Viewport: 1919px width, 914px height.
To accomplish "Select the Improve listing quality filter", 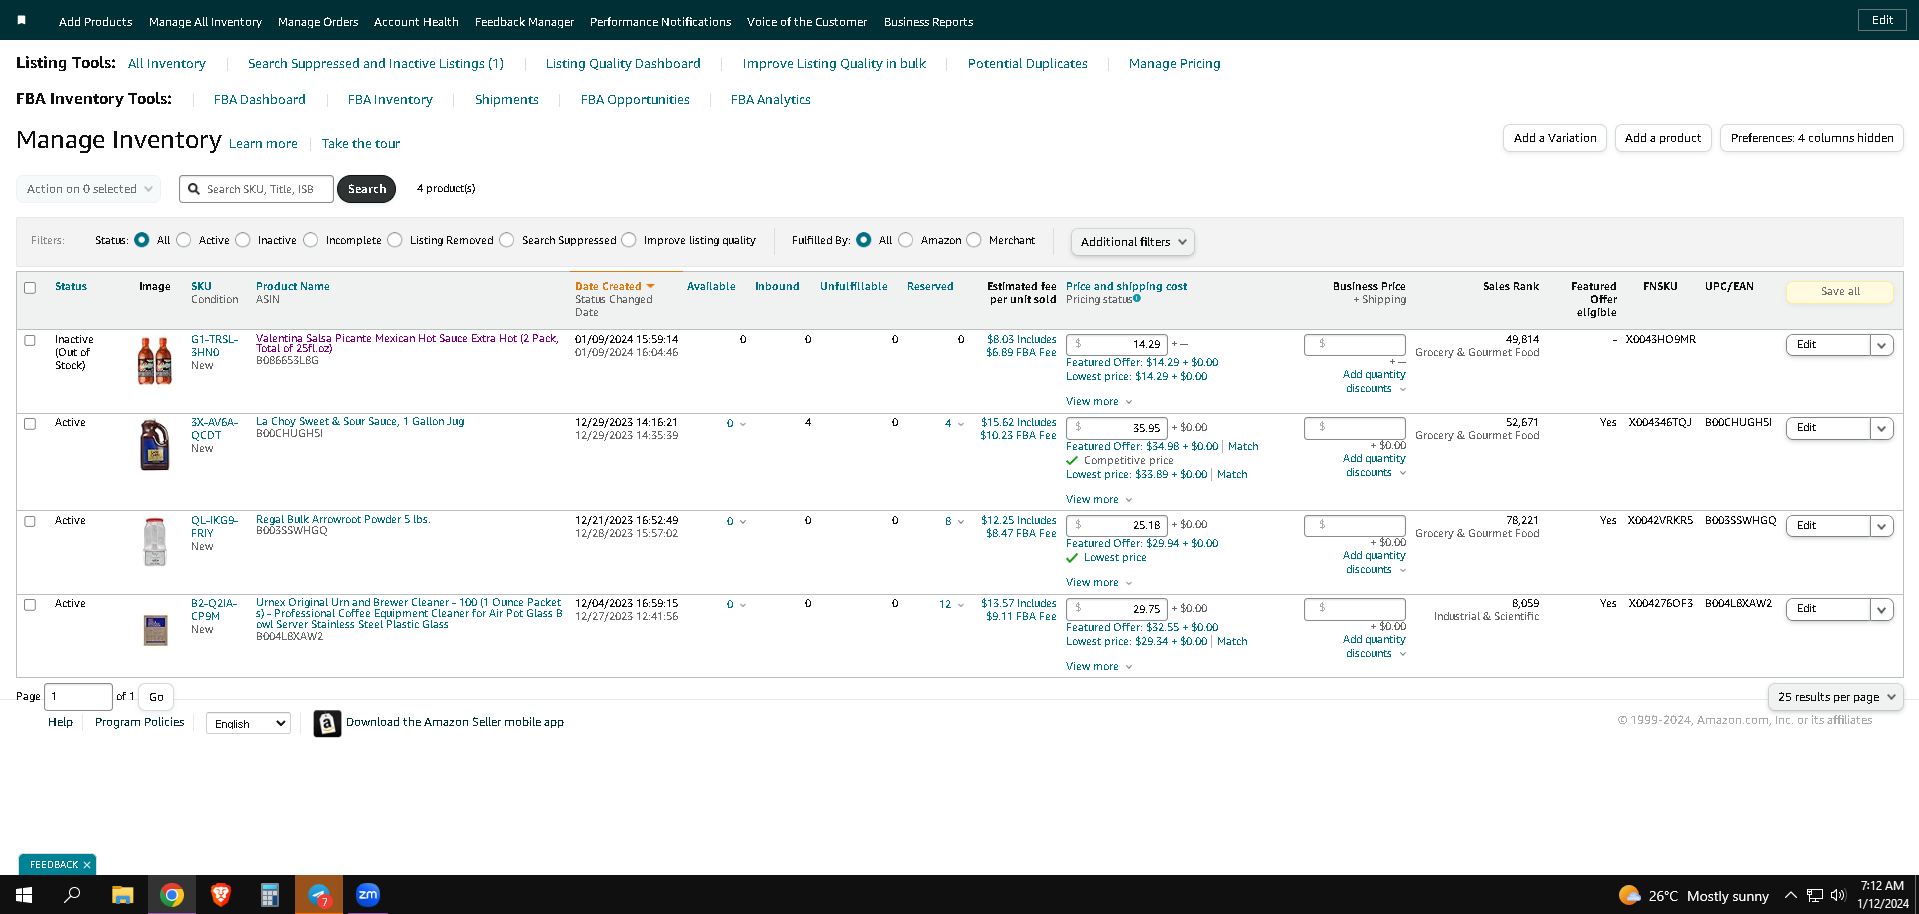I will tap(629, 240).
